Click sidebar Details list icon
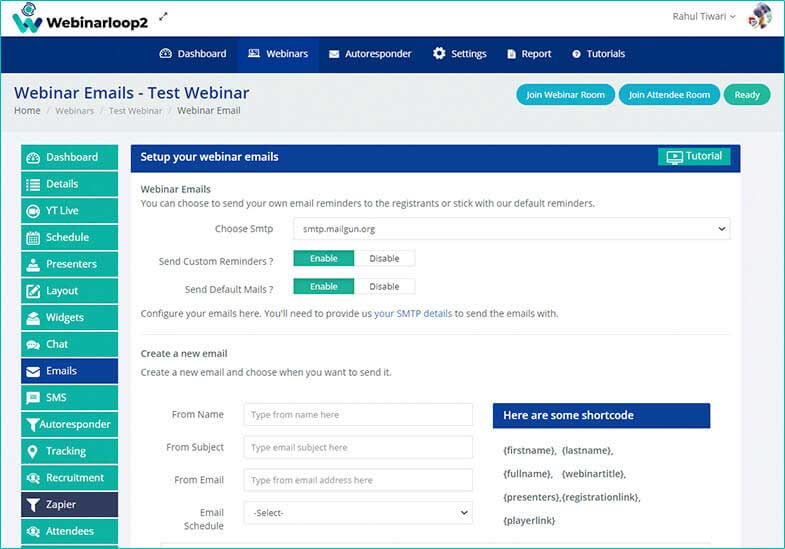Viewport: 785px width, 549px height. click(33, 185)
